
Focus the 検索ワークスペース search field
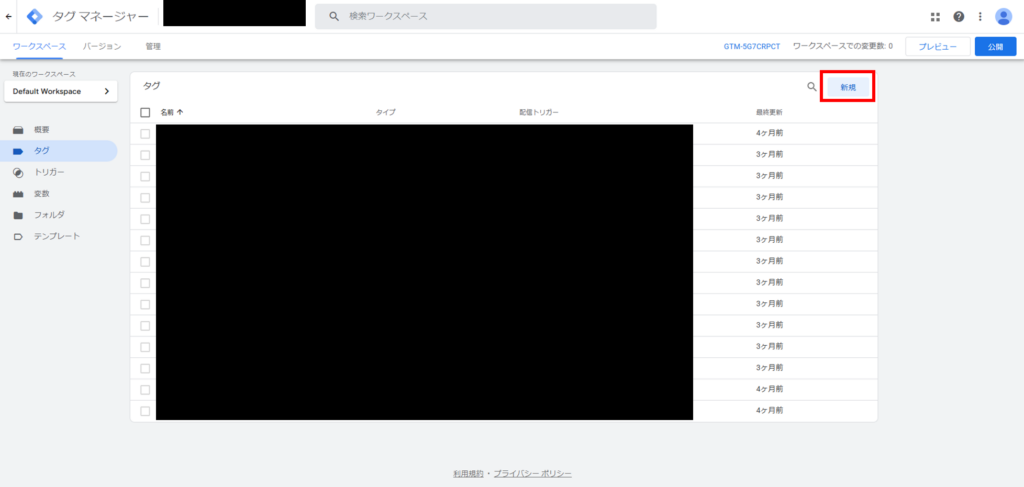(485, 16)
